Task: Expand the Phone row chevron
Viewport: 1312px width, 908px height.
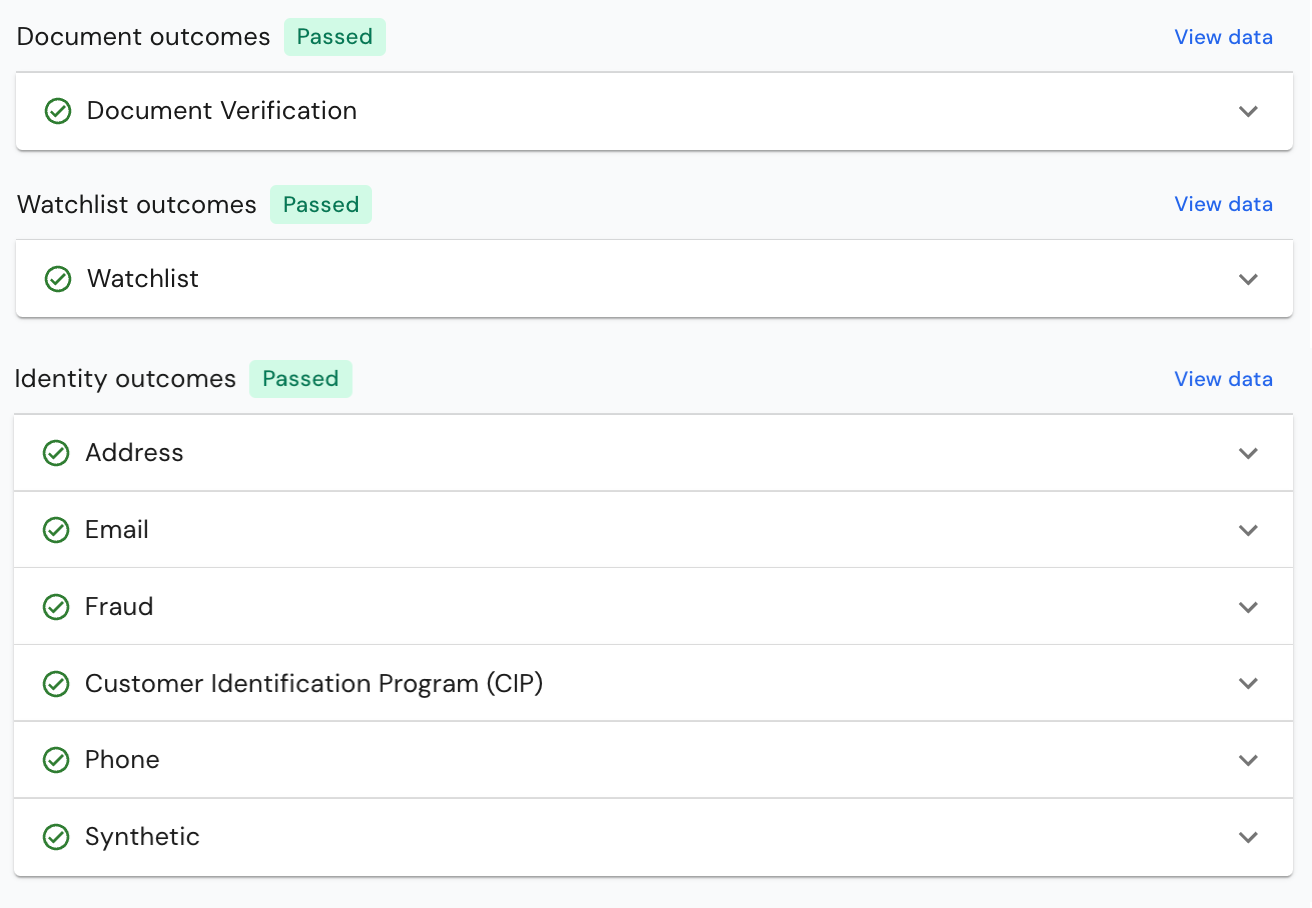Action: click(x=1248, y=760)
